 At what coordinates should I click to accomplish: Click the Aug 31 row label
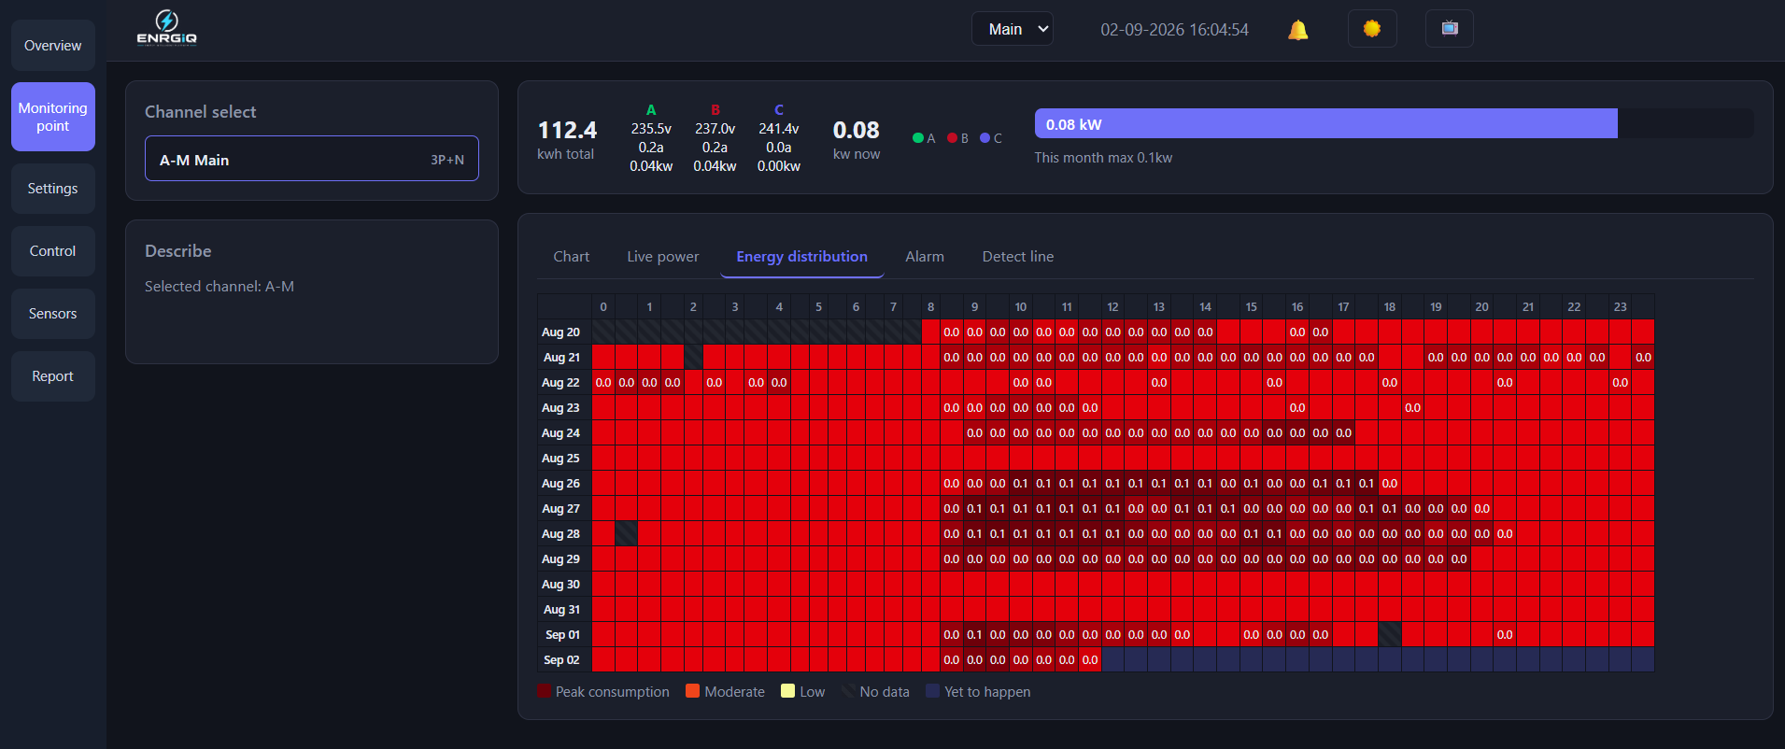coord(562,609)
